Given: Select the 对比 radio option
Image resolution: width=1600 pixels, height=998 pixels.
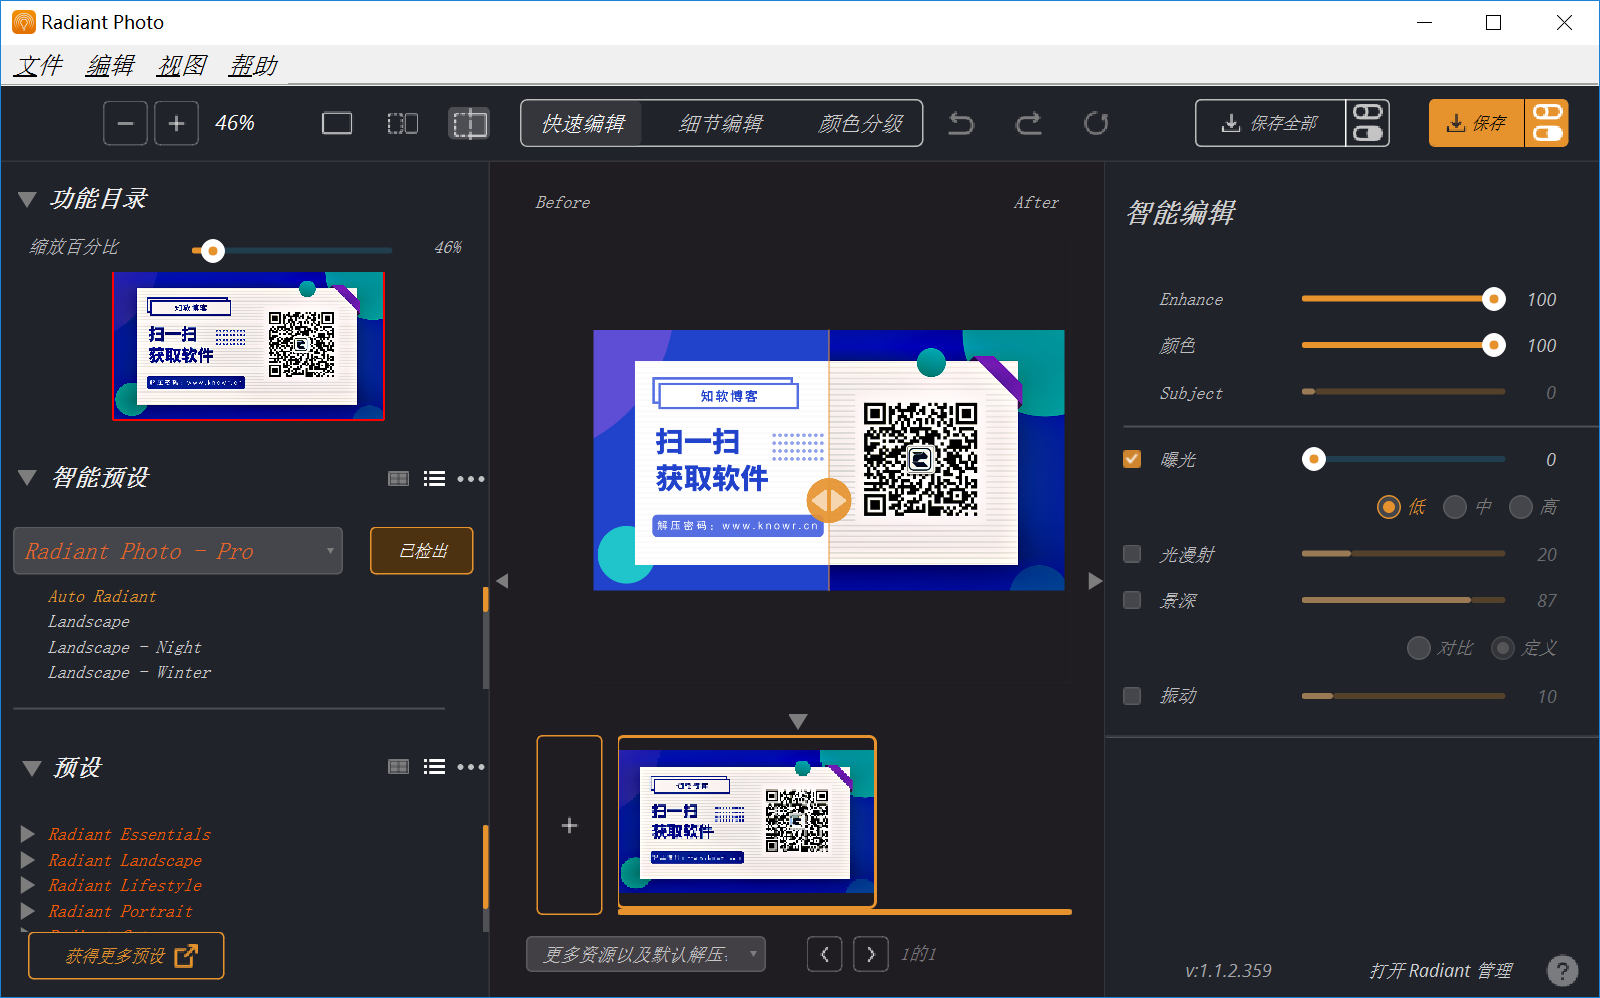Looking at the screenshot, I should [1418, 648].
